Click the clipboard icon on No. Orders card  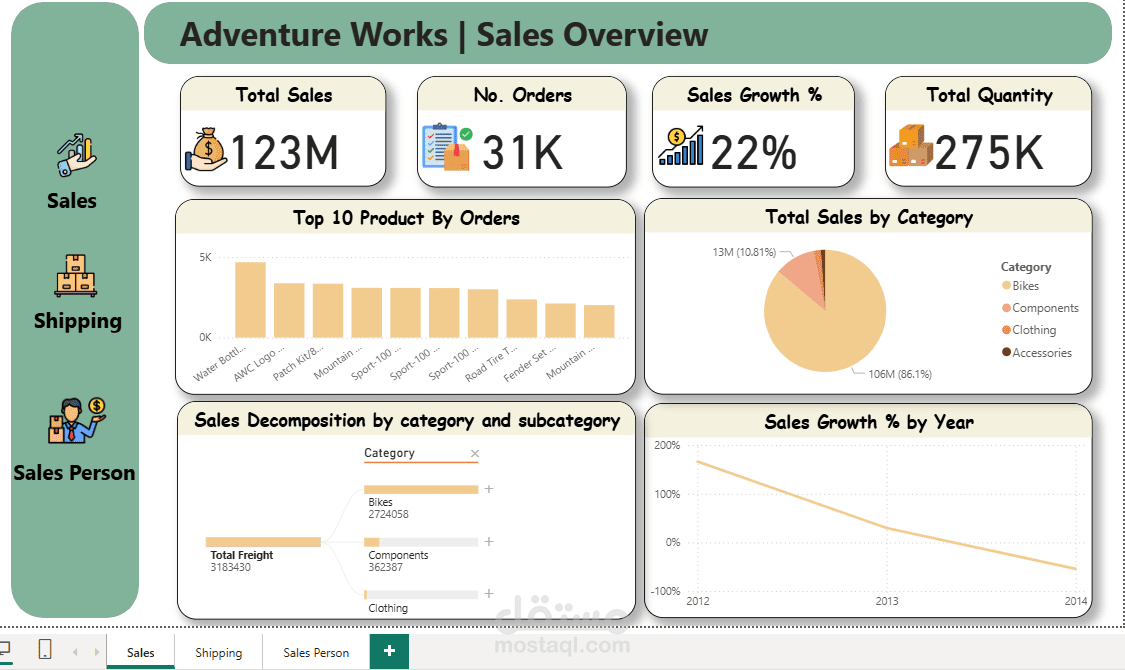click(x=447, y=147)
